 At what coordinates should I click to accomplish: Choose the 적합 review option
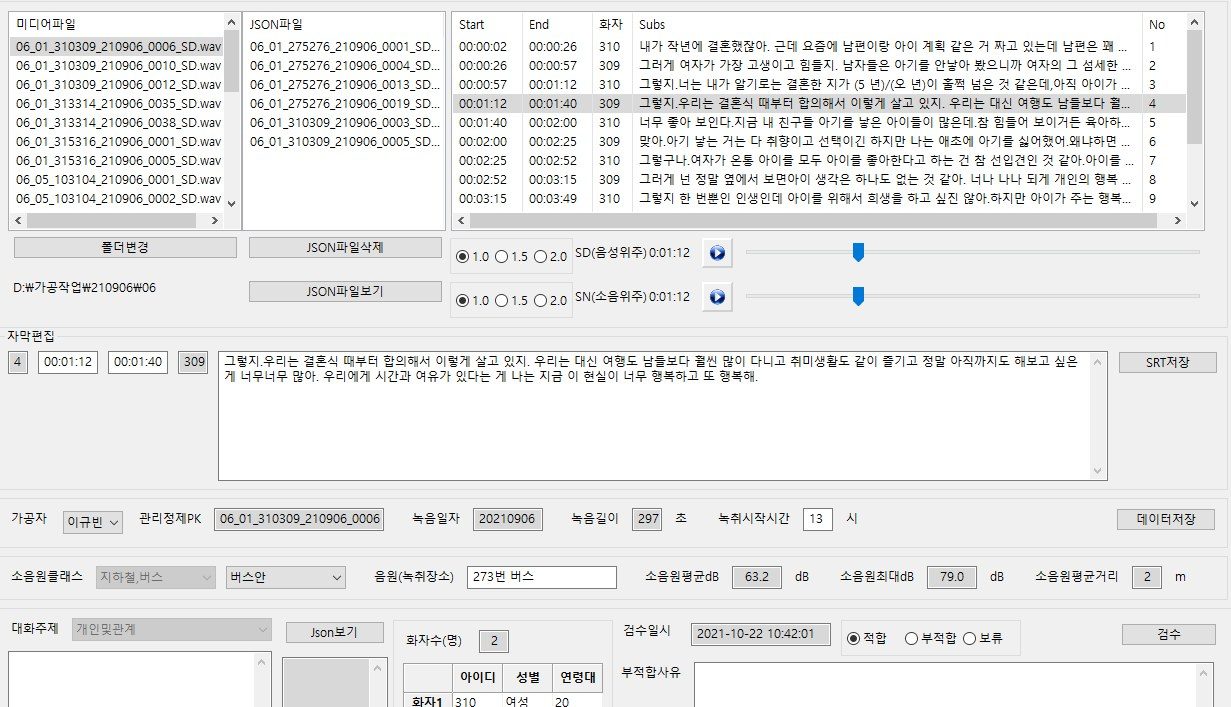pyautogui.click(x=869, y=638)
